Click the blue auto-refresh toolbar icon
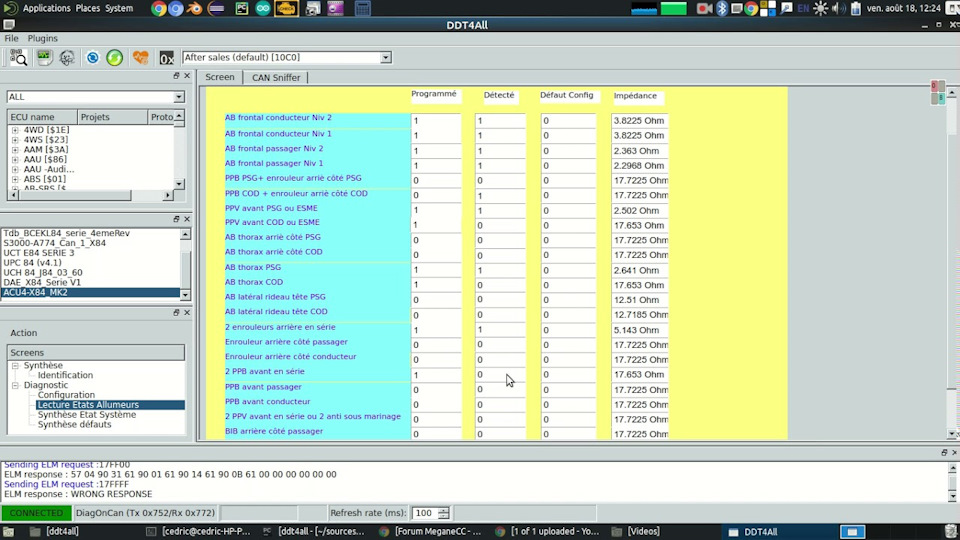 point(92,58)
